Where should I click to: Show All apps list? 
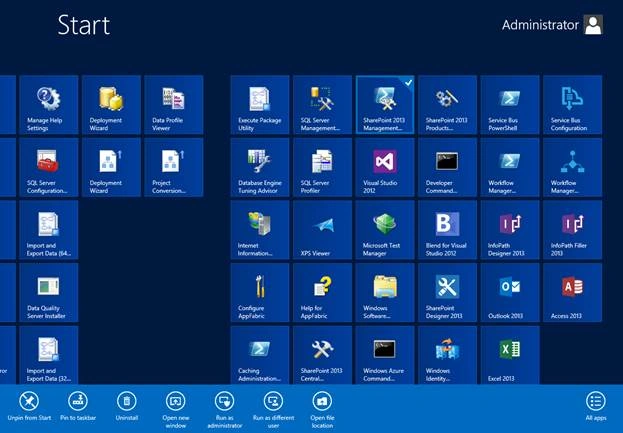(x=596, y=406)
